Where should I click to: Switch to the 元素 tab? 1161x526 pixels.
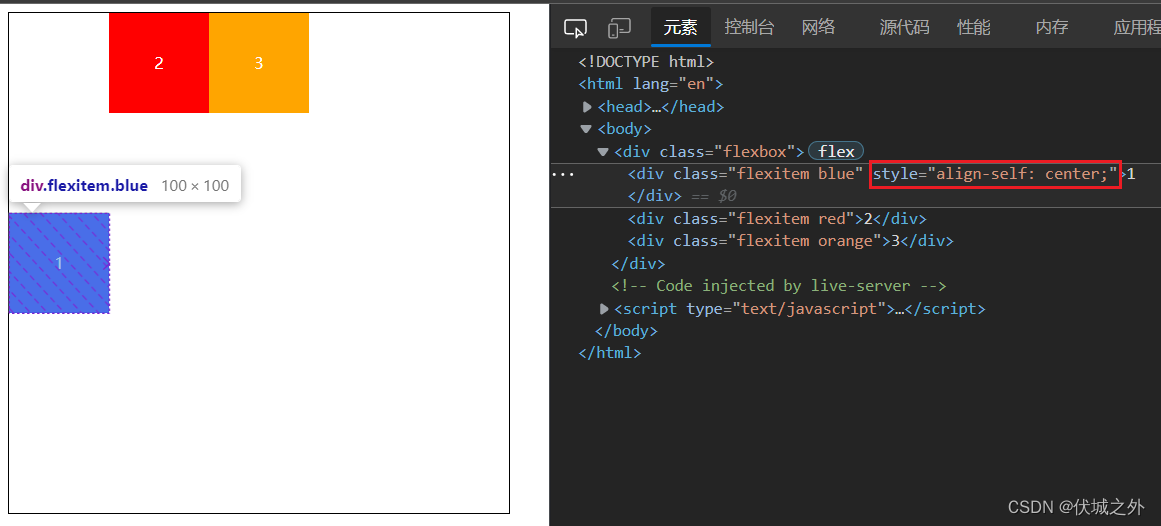[x=680, y=28]
